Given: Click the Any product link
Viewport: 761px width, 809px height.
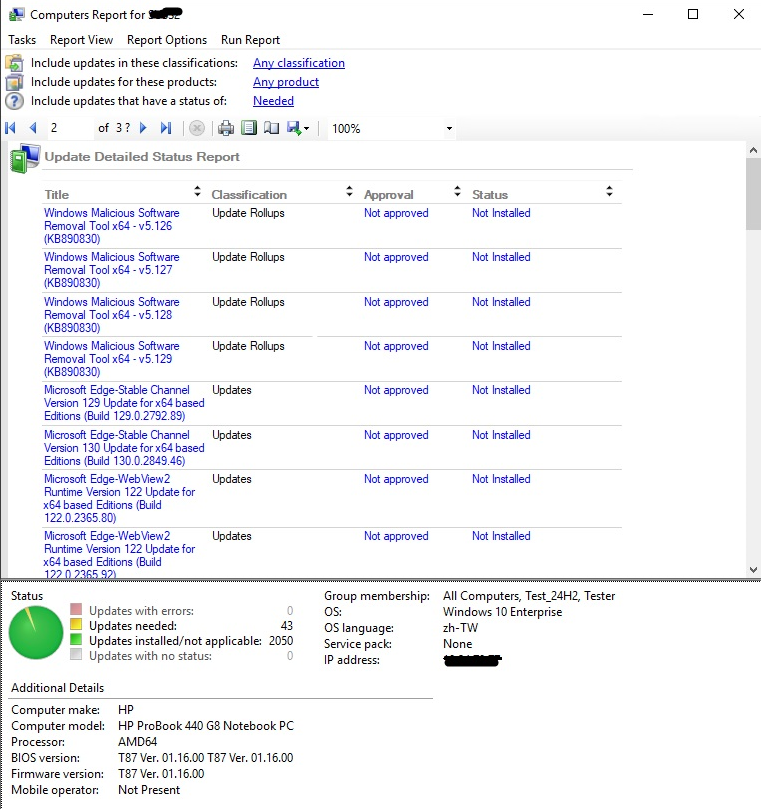Looking at the screenshot, I should (x=286, y=82).
